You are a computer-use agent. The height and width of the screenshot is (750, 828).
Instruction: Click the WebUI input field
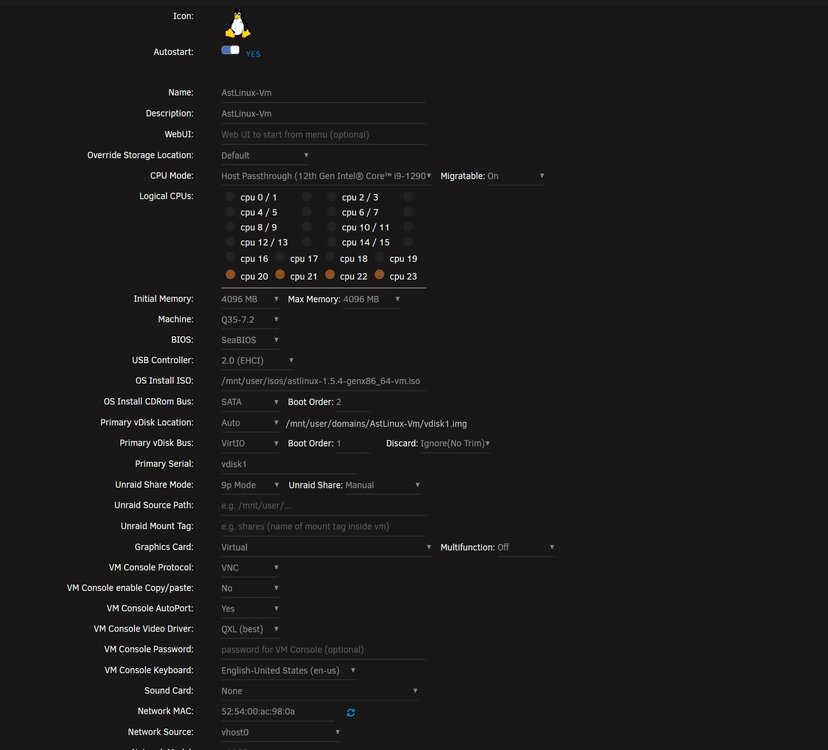point(323,135)
